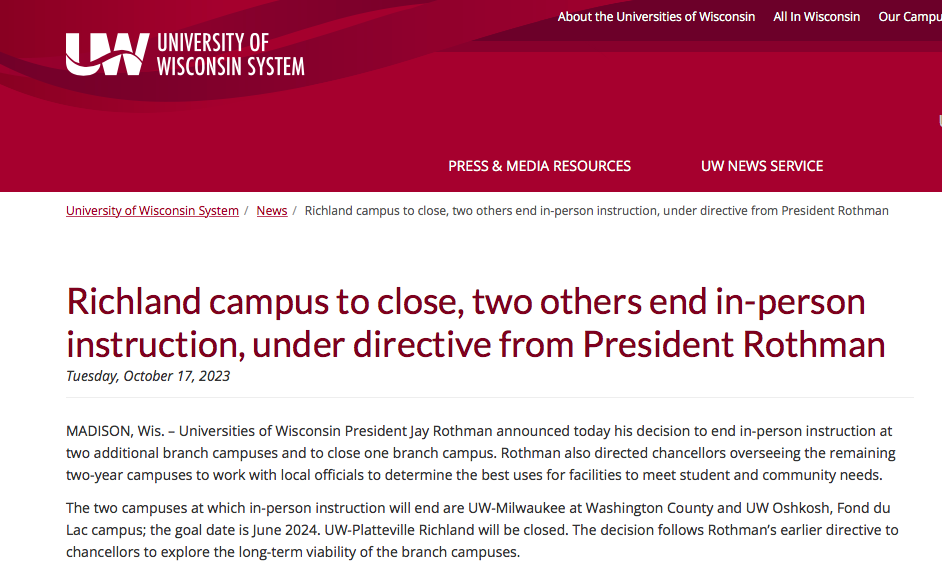This screenshot has height=565, width=942.
Task: Go to Press & Media Resources
Action: click(x=539, y=166)
